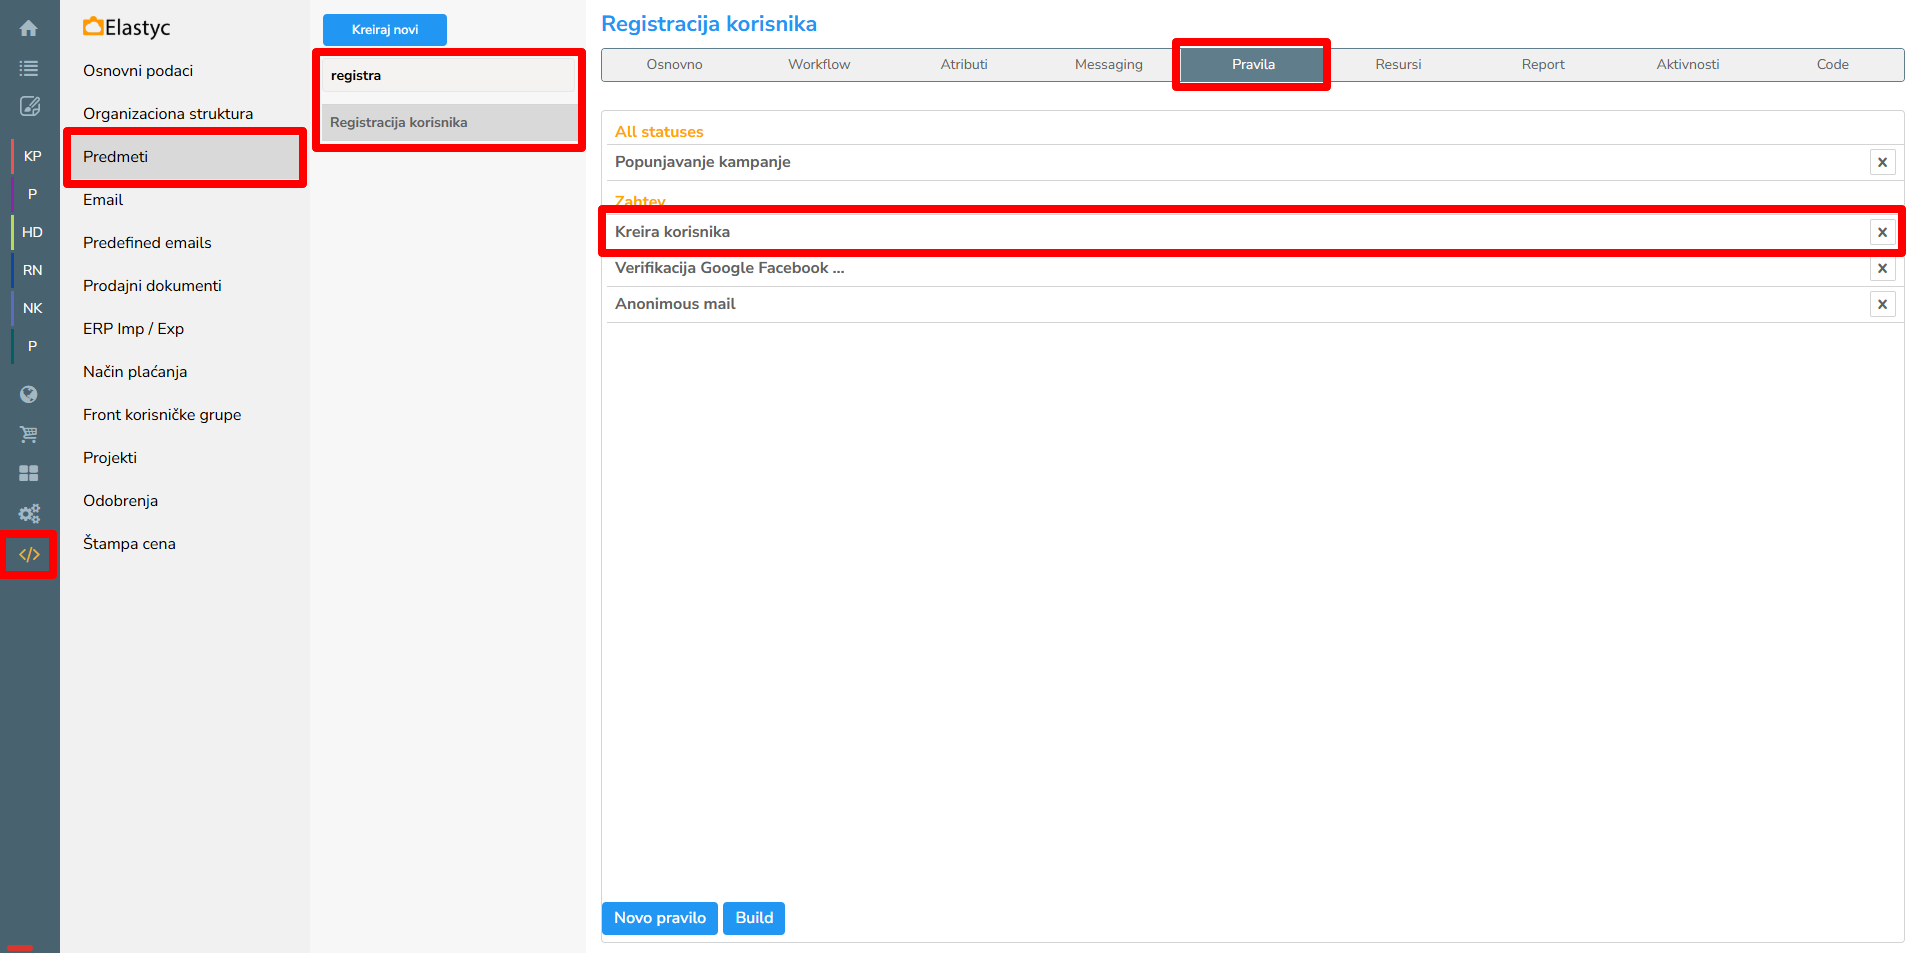Viewport: 1920px width, 953px height.
Task: Go to the Home icon in sidebar
Action: tap(29, 28)
